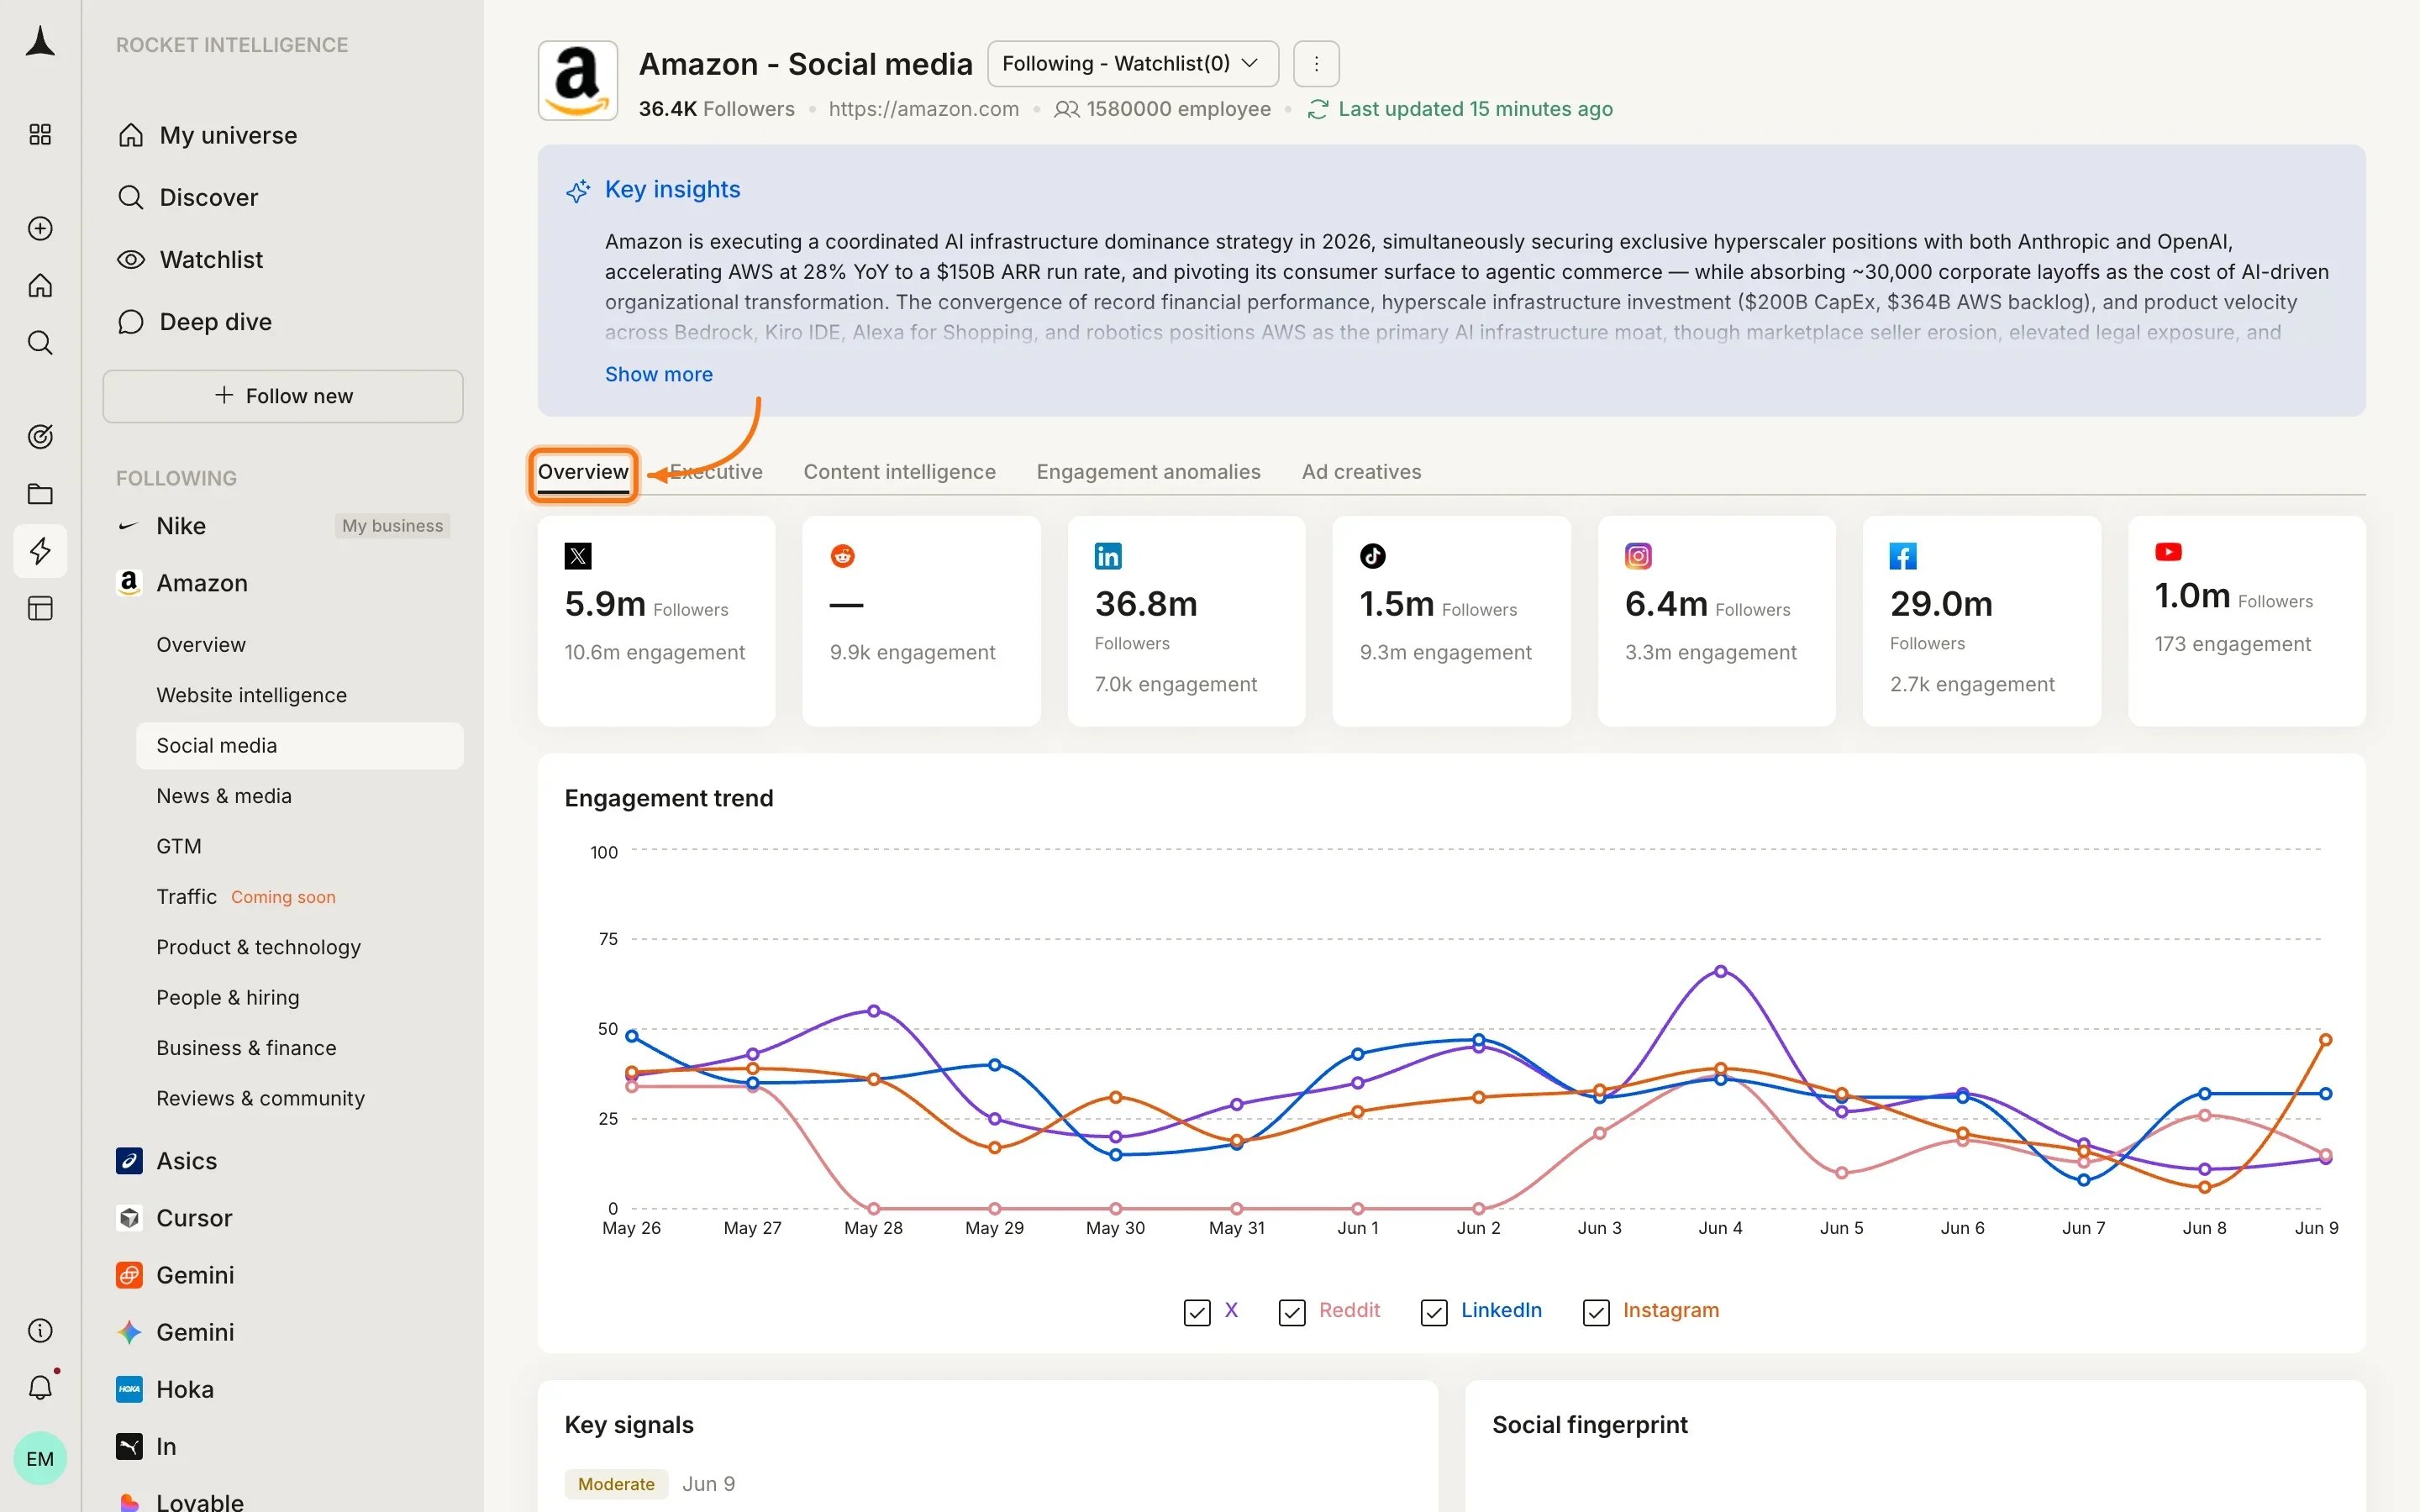Open the three-dot more options button
Screen dimensions: 2420x1512
point(1316,64)
